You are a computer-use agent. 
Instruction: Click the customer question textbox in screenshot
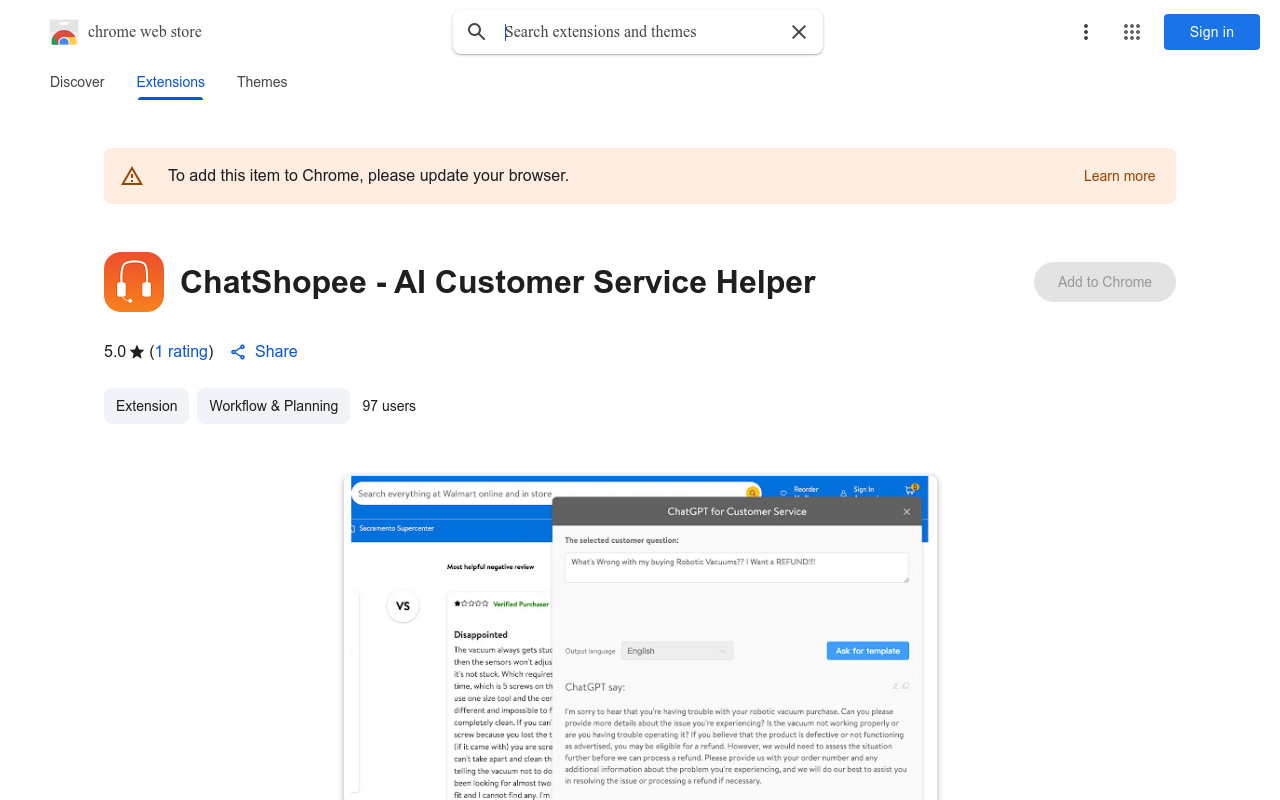(737, 568)
